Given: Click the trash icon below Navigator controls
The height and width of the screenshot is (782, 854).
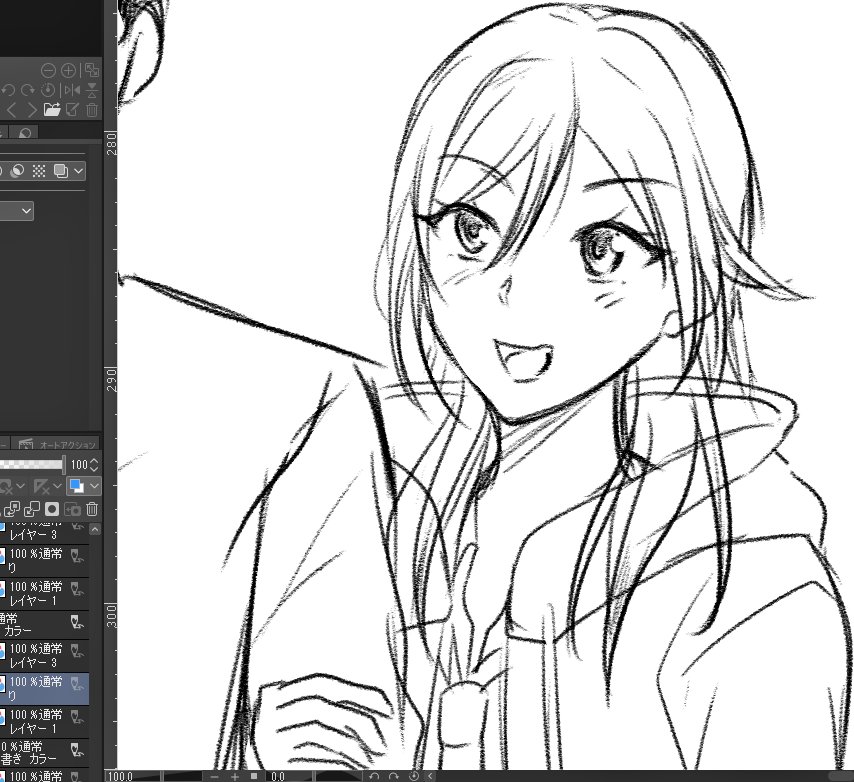Looking at the screenshot, I should 92,109.
